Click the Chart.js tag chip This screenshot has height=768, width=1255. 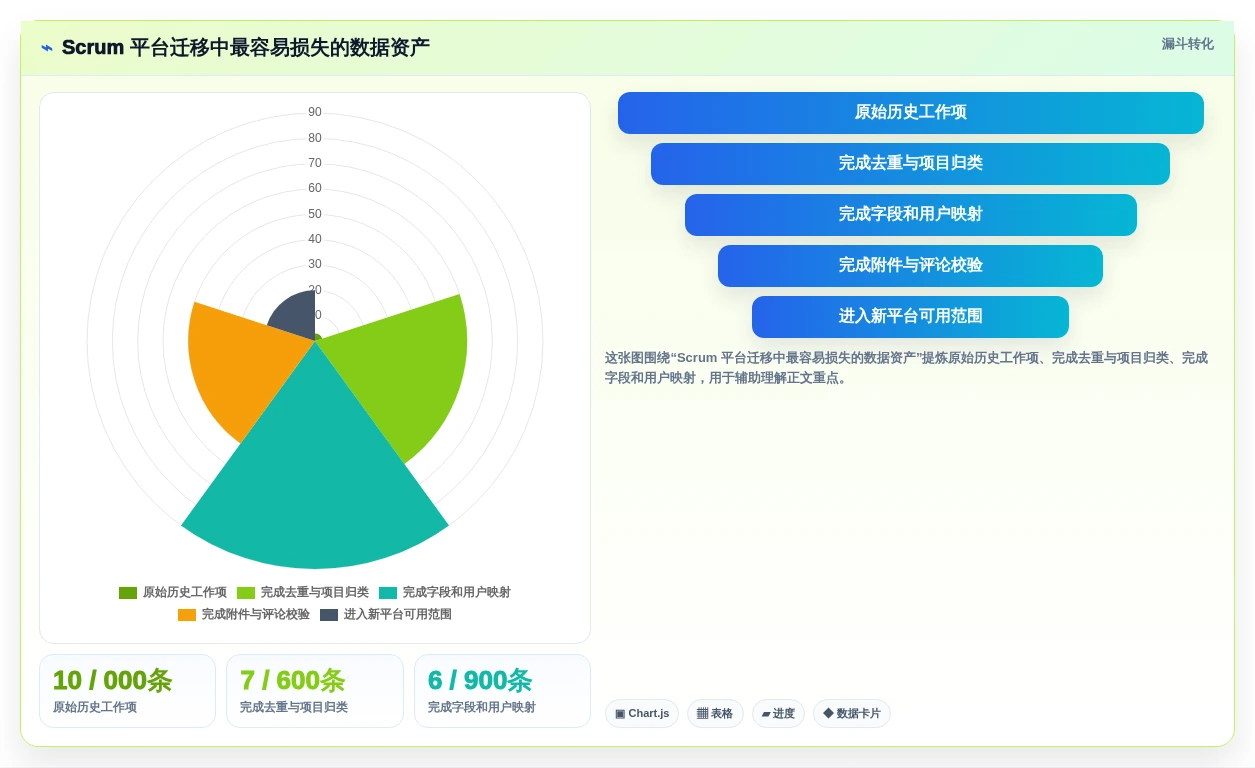[642, 714]
